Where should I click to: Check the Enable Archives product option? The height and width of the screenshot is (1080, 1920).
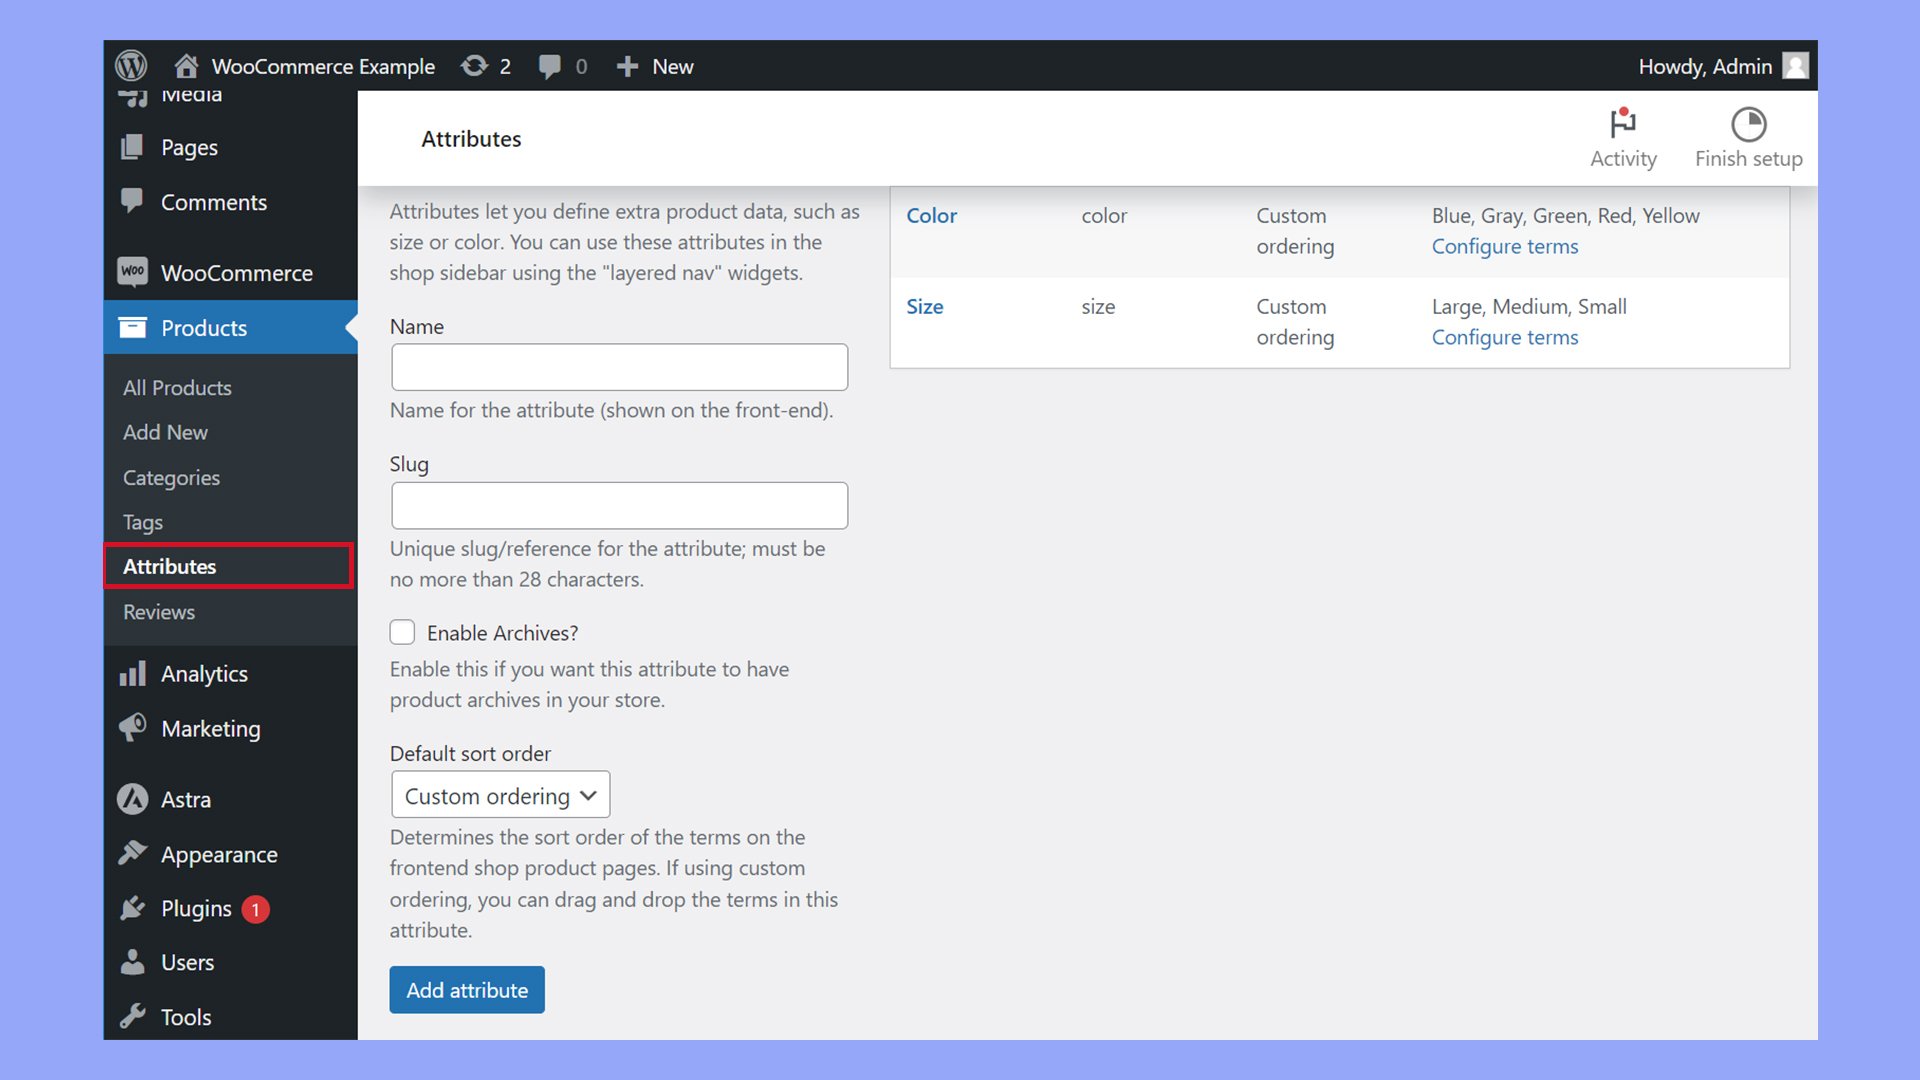pyautogui.click(x=404, y=633)
